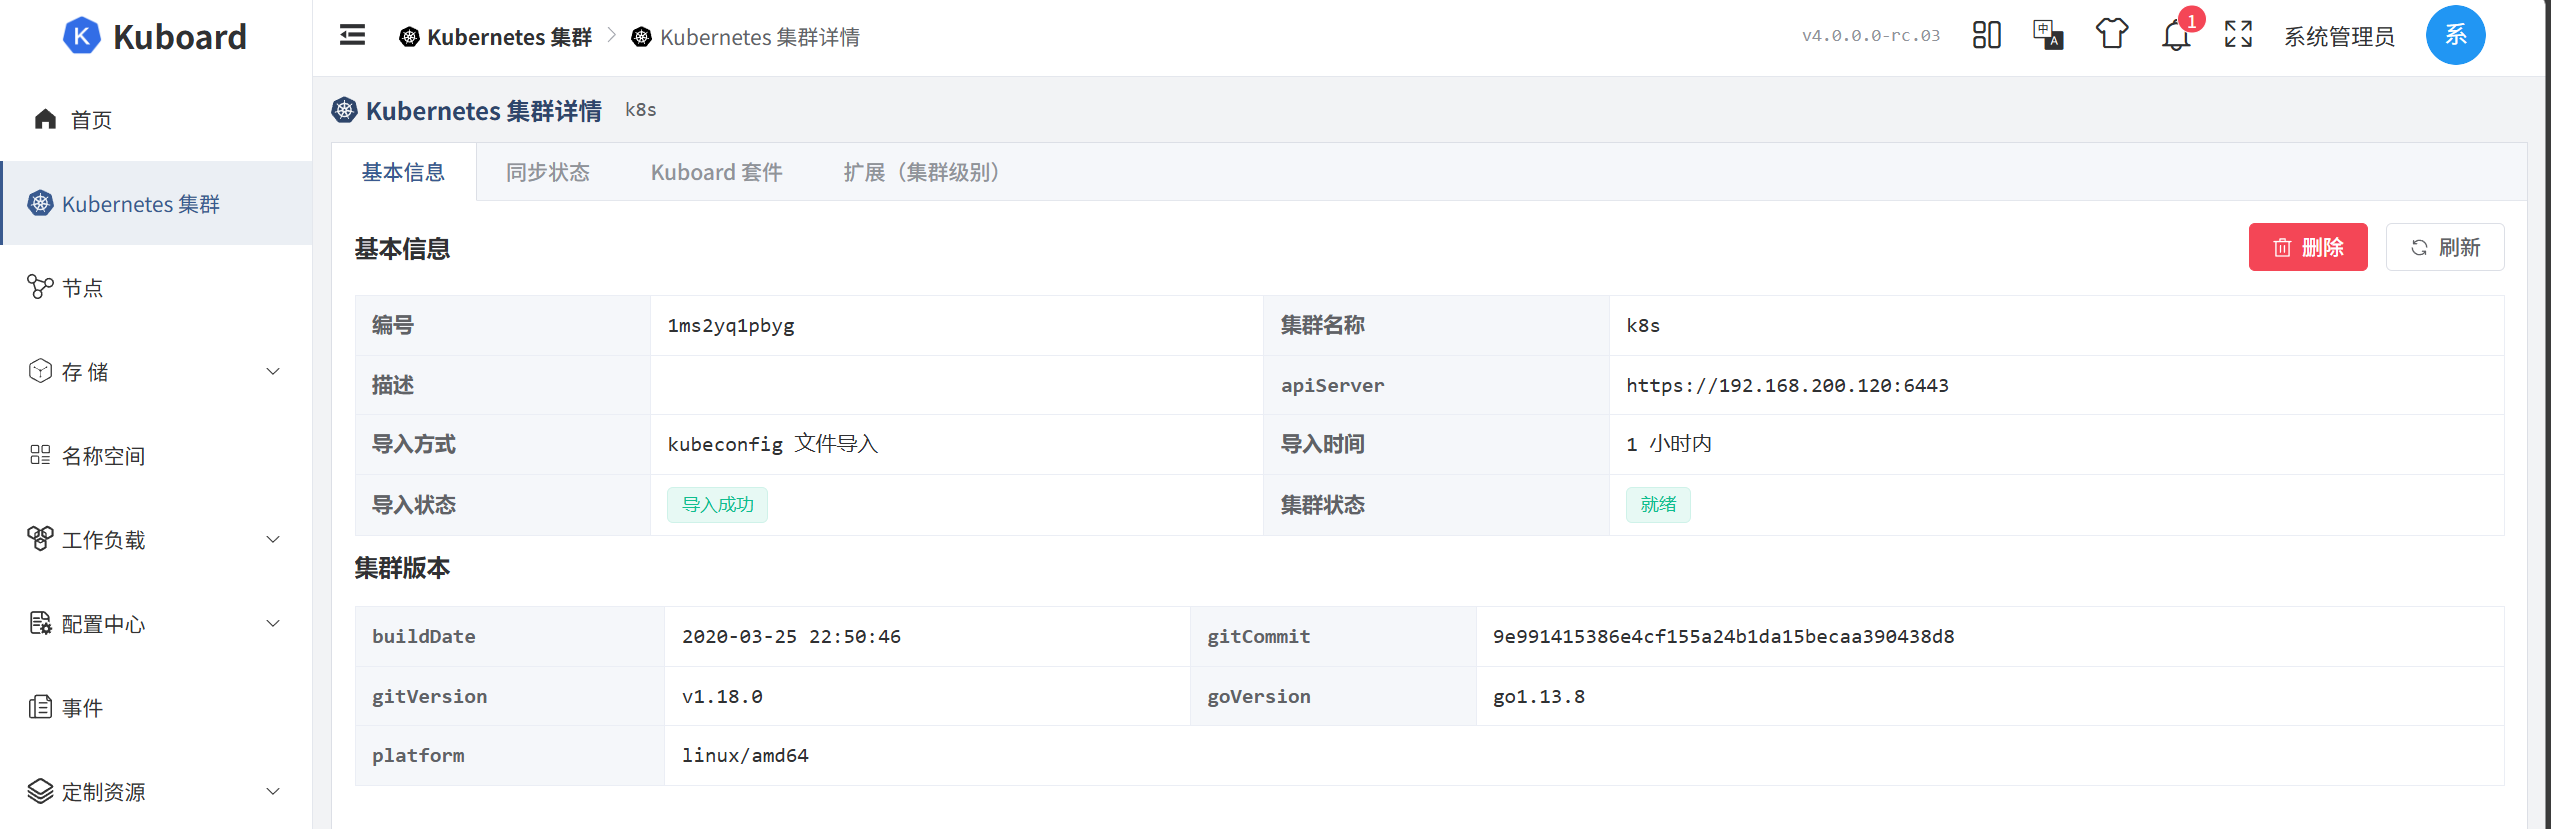Click the red 删除 delete button
2551x829 pixels.
tap(2308, 247)
